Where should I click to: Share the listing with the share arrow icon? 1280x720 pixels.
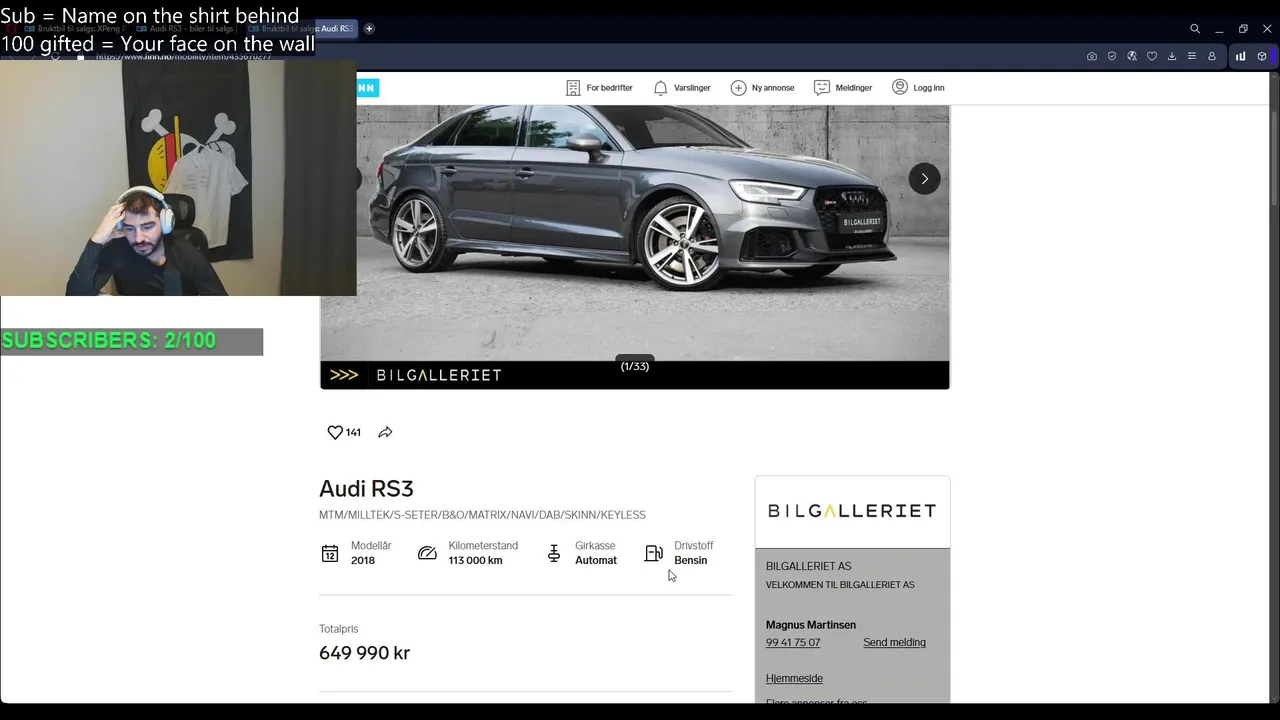[385, 432]
